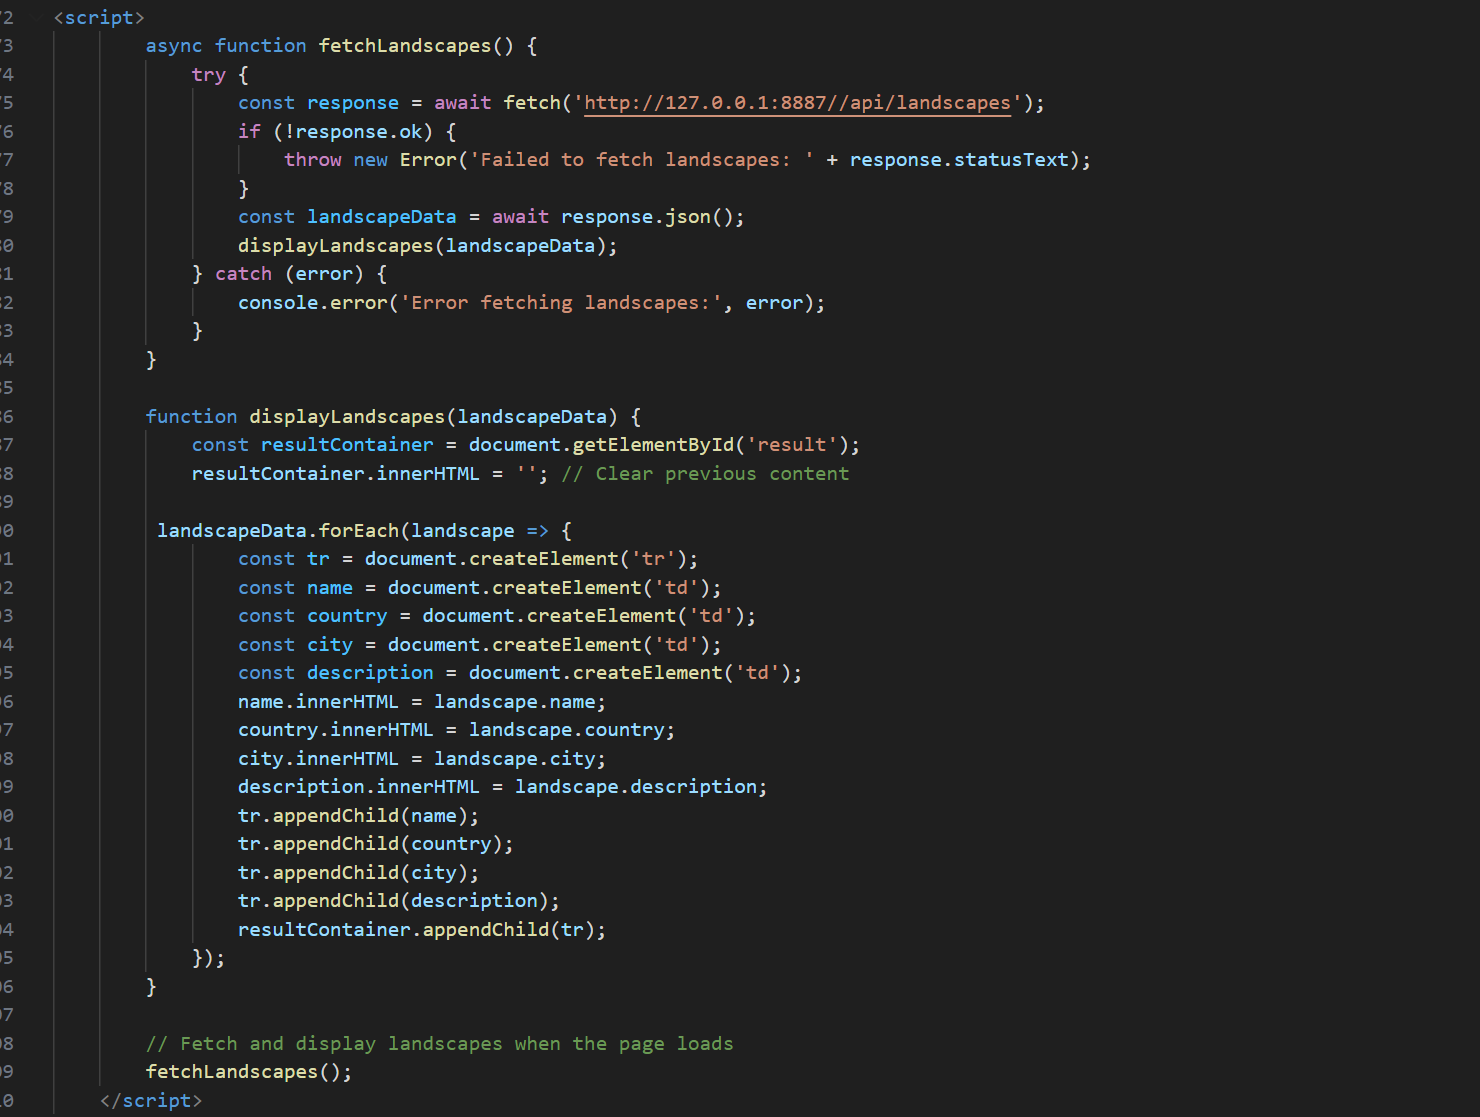
Task: Click the 'if (!response.ok) {' line
Action: (347, 132)
